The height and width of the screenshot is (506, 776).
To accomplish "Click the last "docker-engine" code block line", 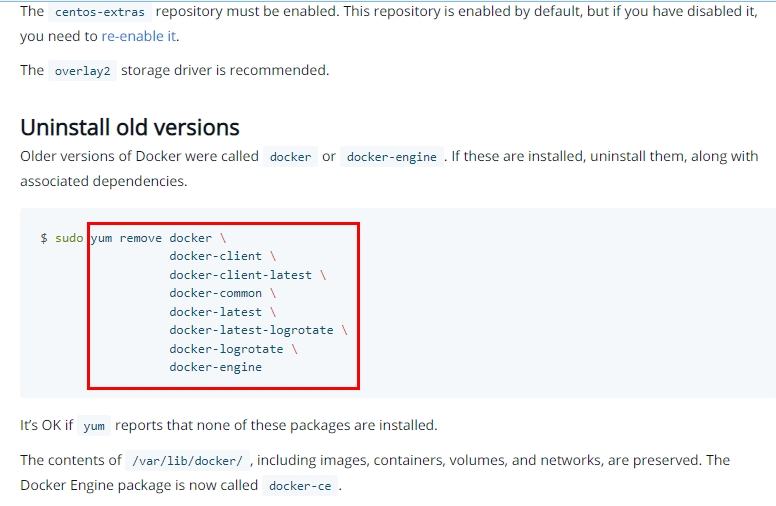I will coord(215,367).
